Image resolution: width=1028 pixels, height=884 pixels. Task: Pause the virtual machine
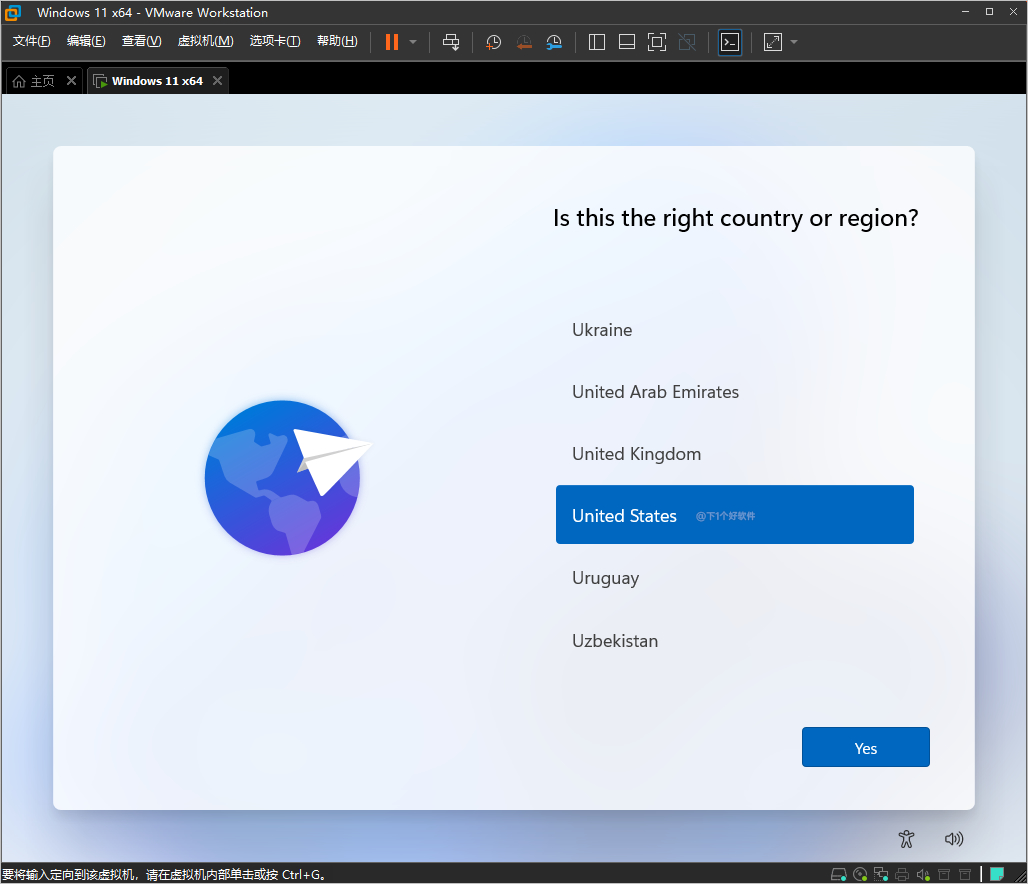(391, 42)
